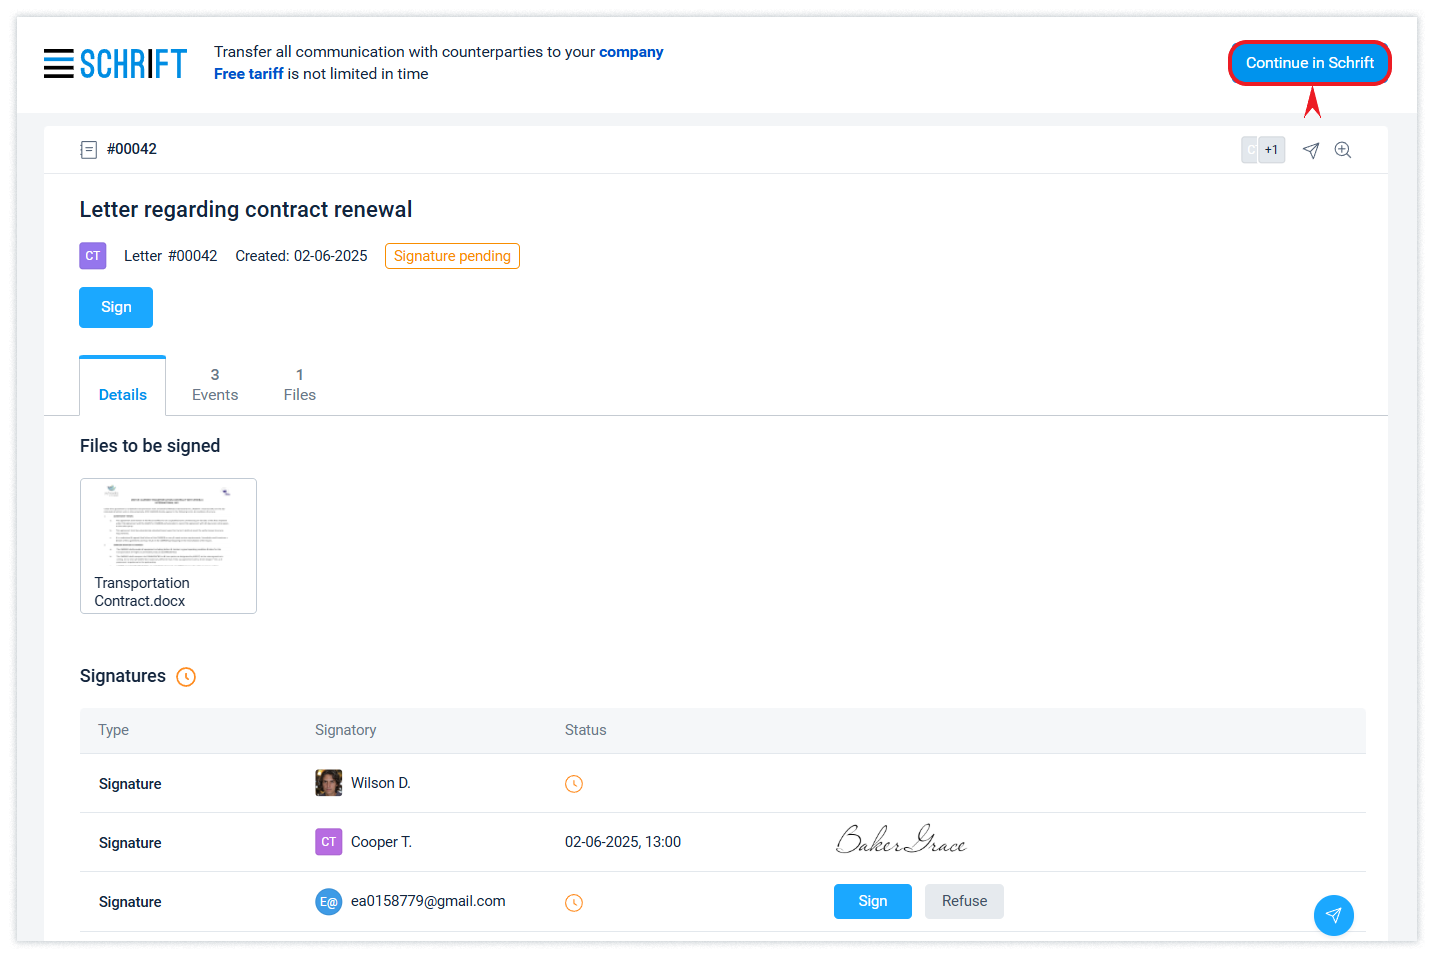1433x957 pixels.
Task: Click the magnifier zoom icon
Action: (1343, 150)
